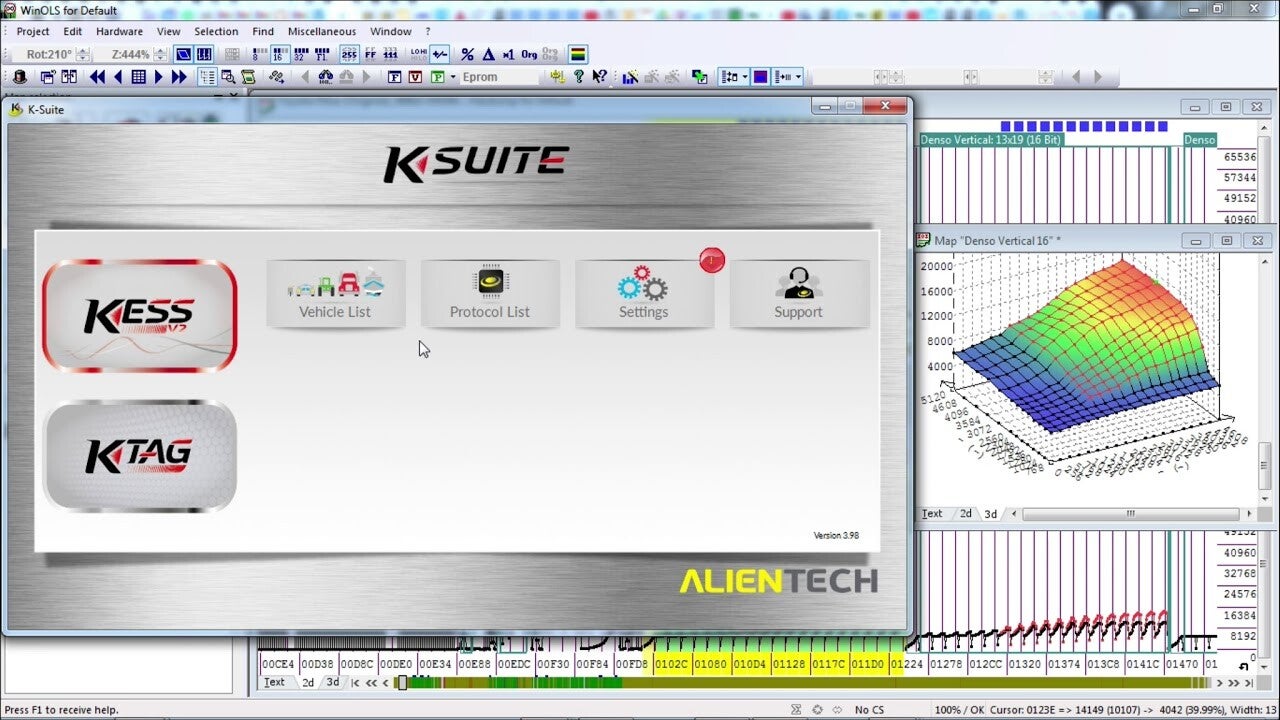The image size is (1280, 720).
Task: Toggle LoHi byte order
Action: (418, 54)
